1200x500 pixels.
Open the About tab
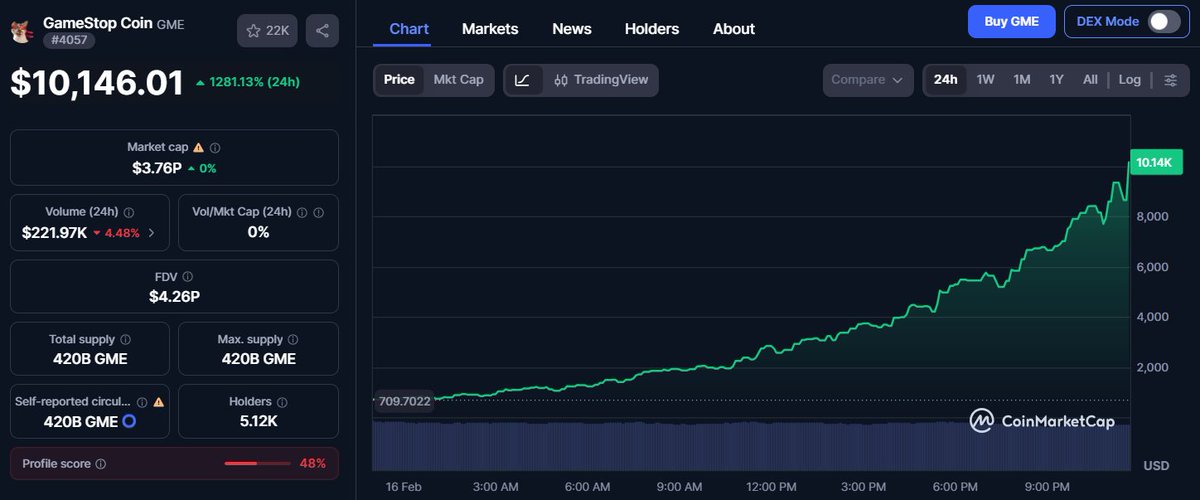click(734, 29)
